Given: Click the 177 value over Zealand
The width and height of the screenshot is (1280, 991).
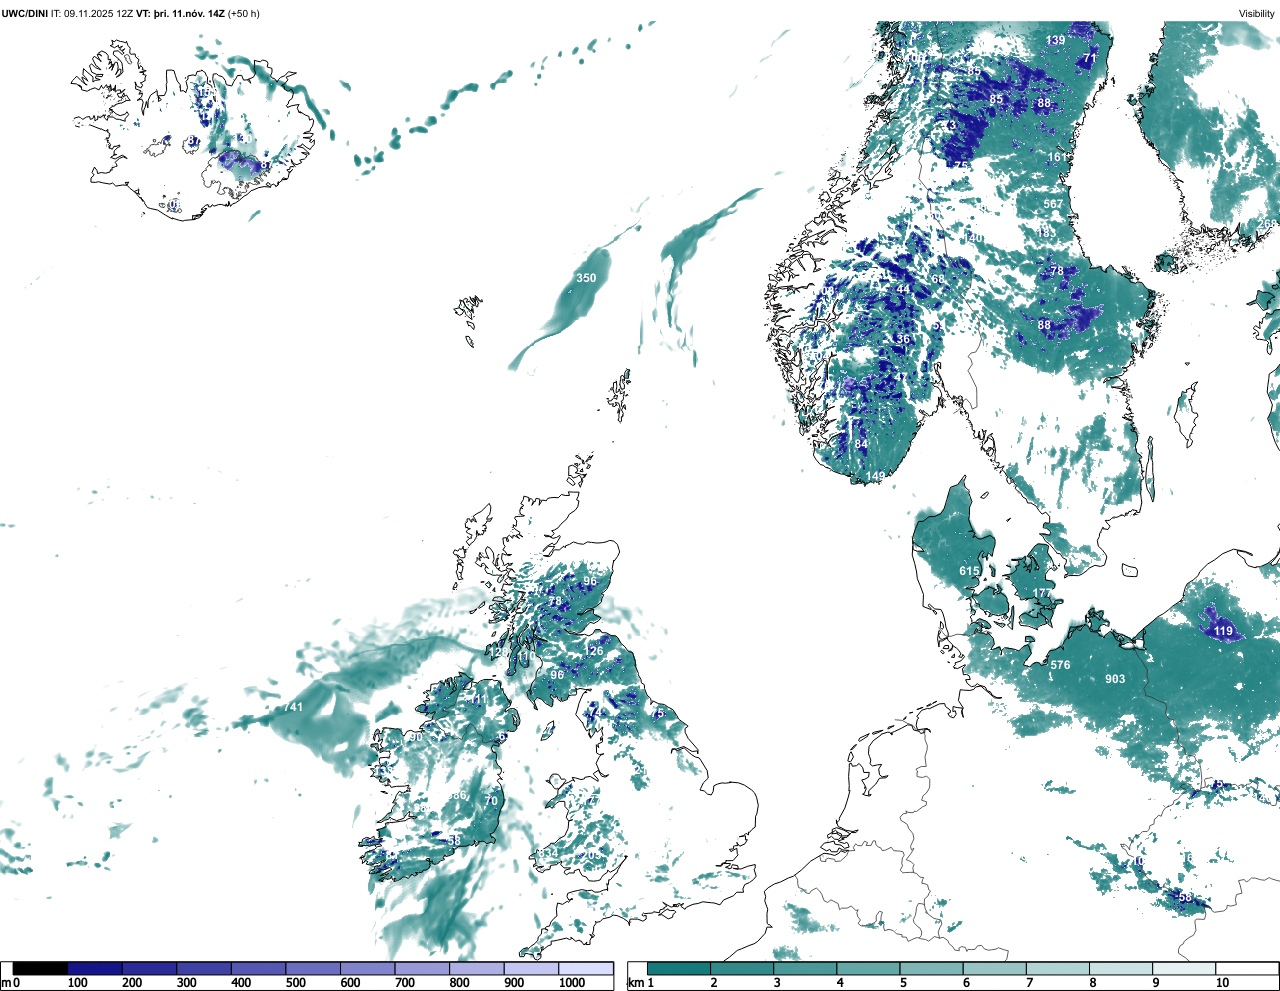Looking at the screenshot, I should click(1042, 594).
